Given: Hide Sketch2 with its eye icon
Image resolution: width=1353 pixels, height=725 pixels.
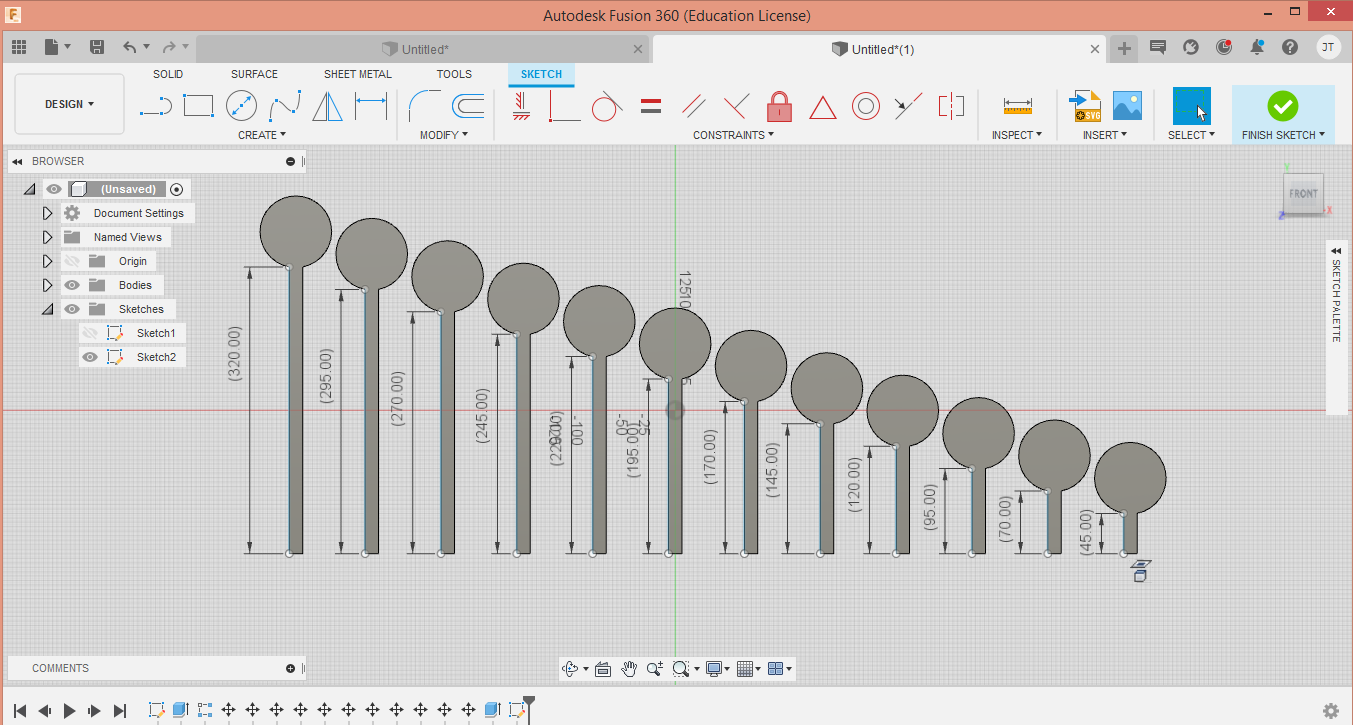Looking at the screenshot, I should 90,357.
